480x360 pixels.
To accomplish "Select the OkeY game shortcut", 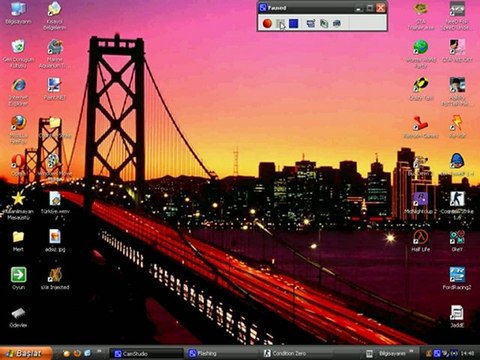I will pos(457,241).
